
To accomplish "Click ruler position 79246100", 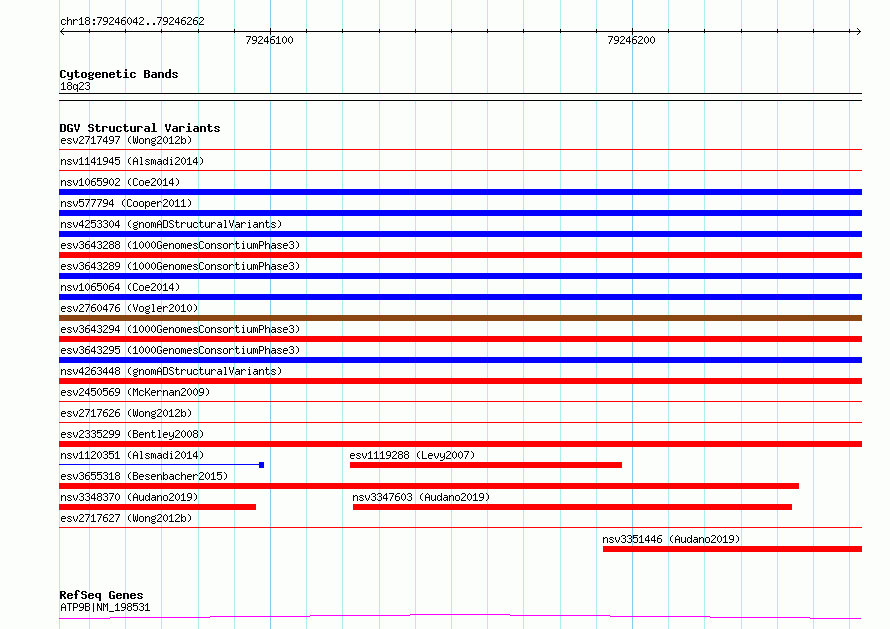I will (x=270, y=40).
